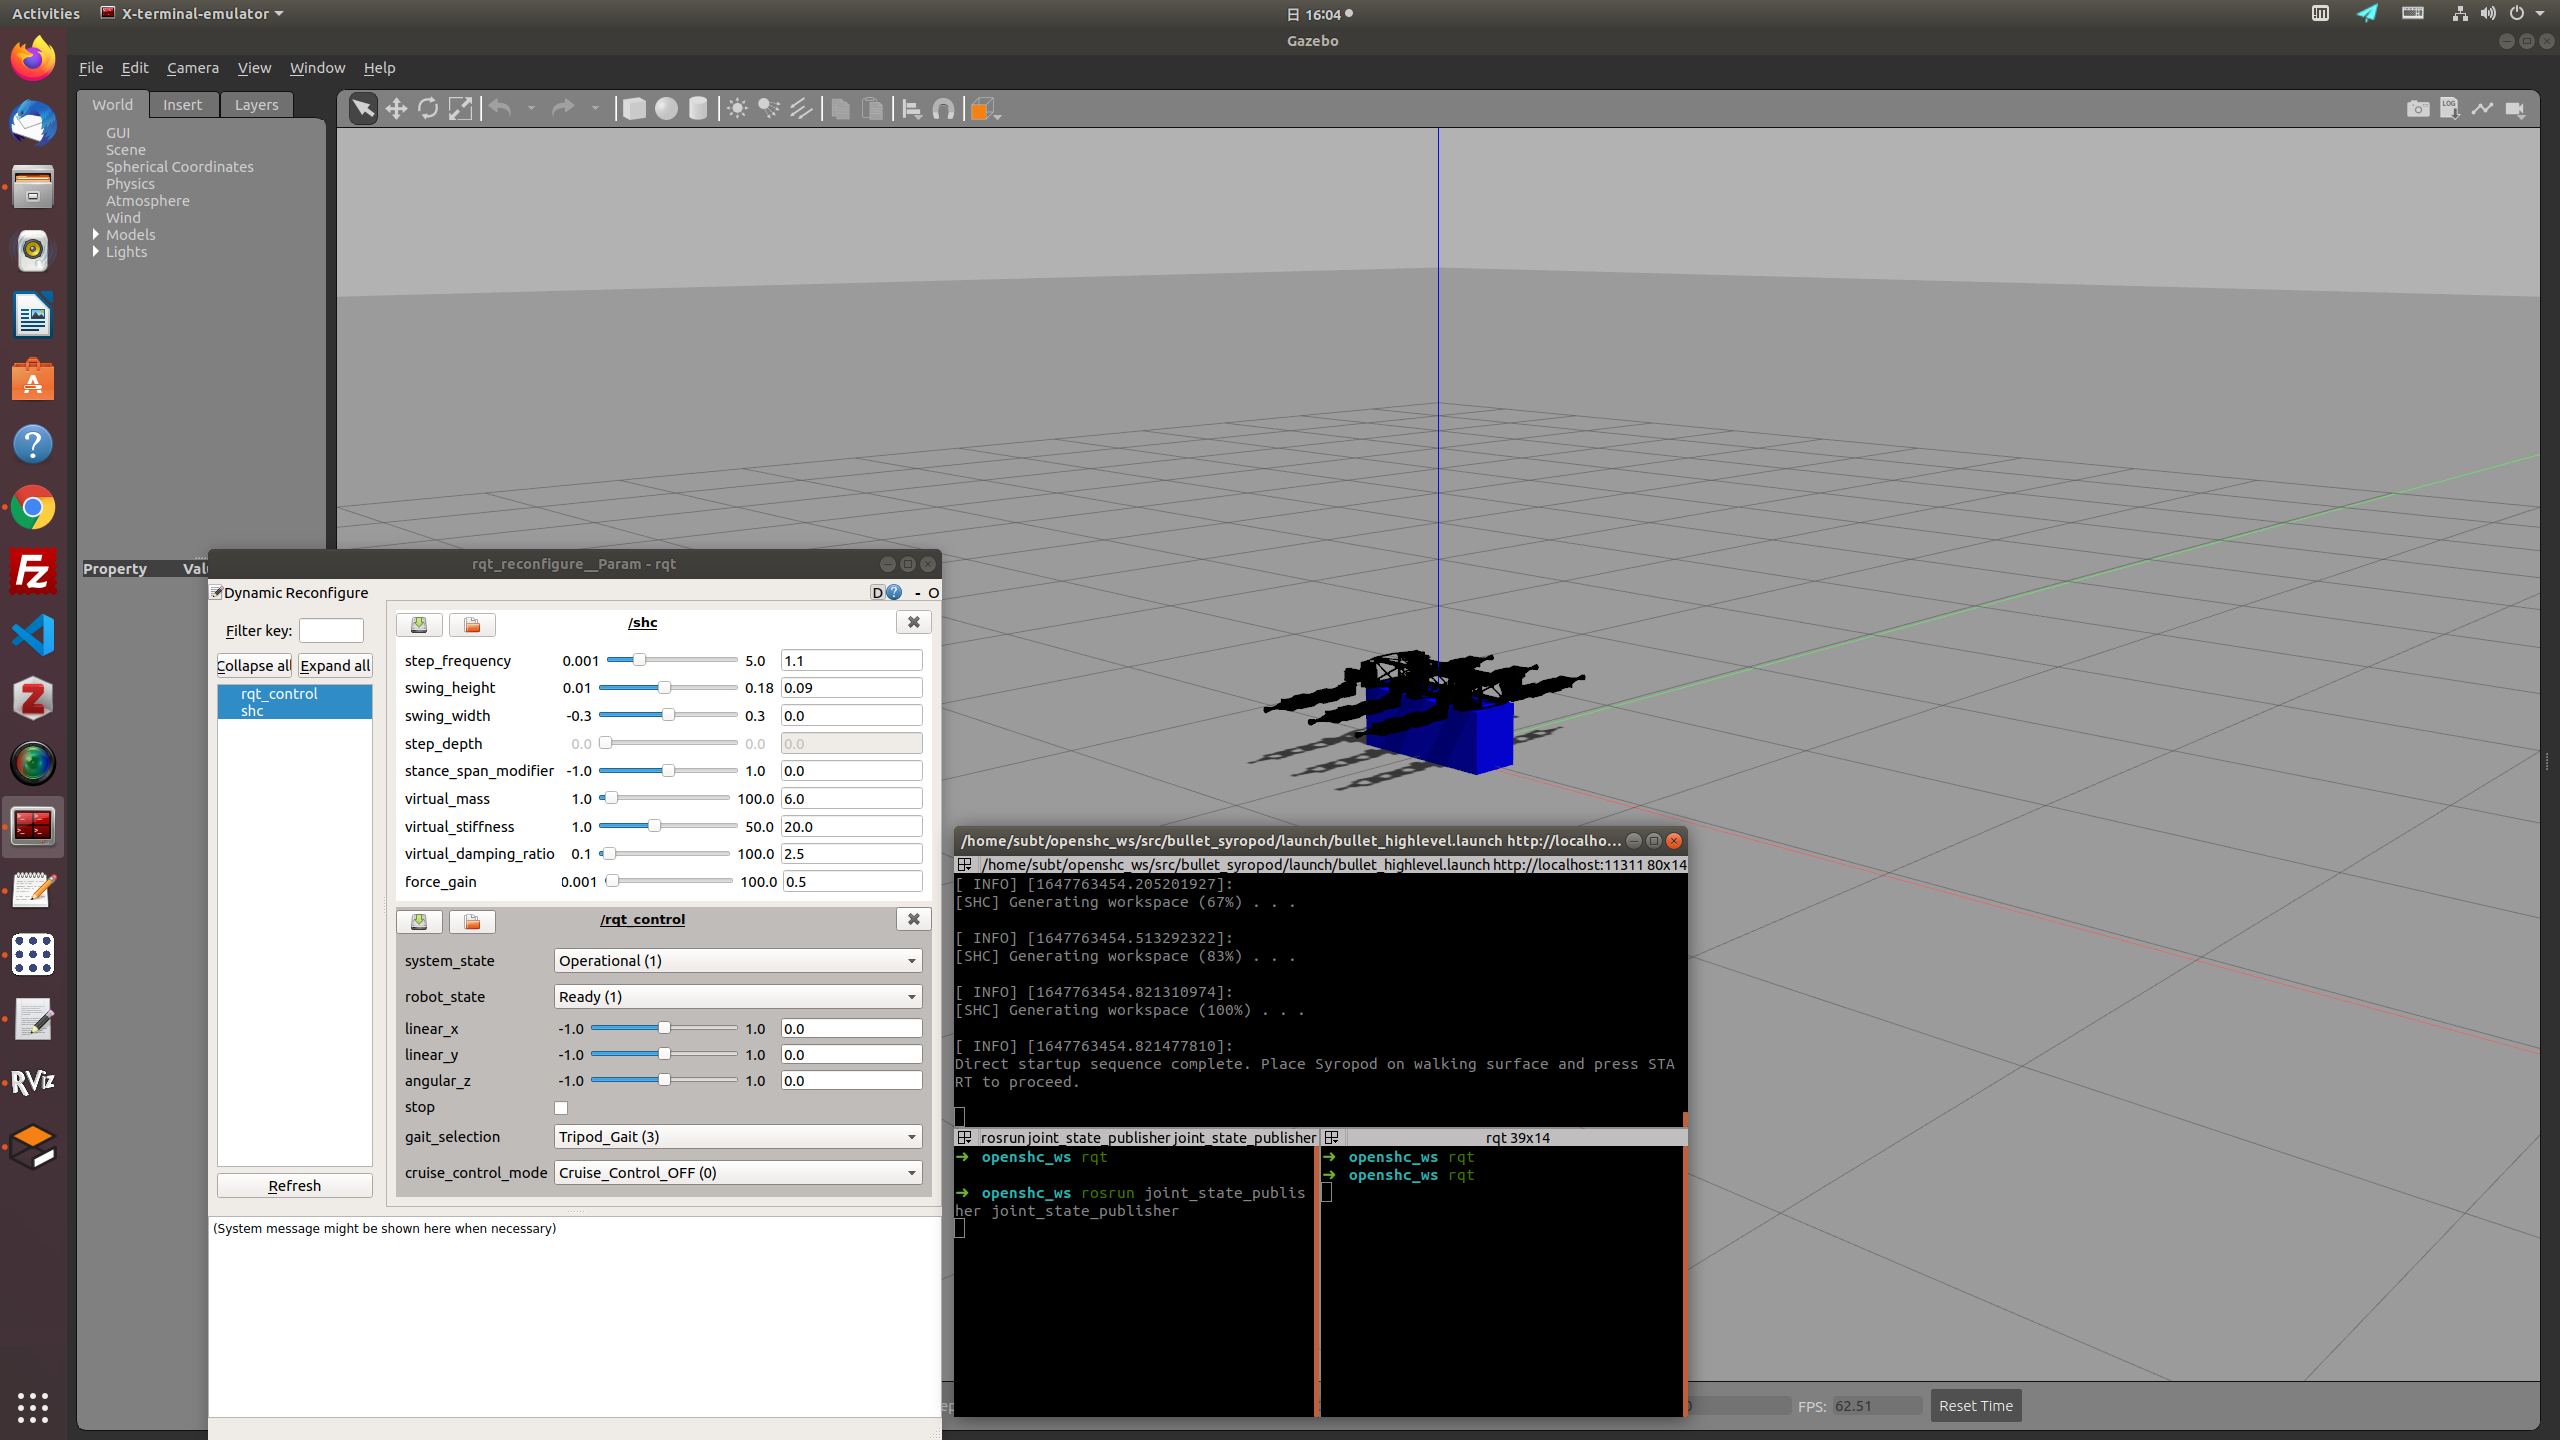The width and height of the screenshot is (2560, 1440).
Task: Open the Camera menu
Action: point(192,67)
